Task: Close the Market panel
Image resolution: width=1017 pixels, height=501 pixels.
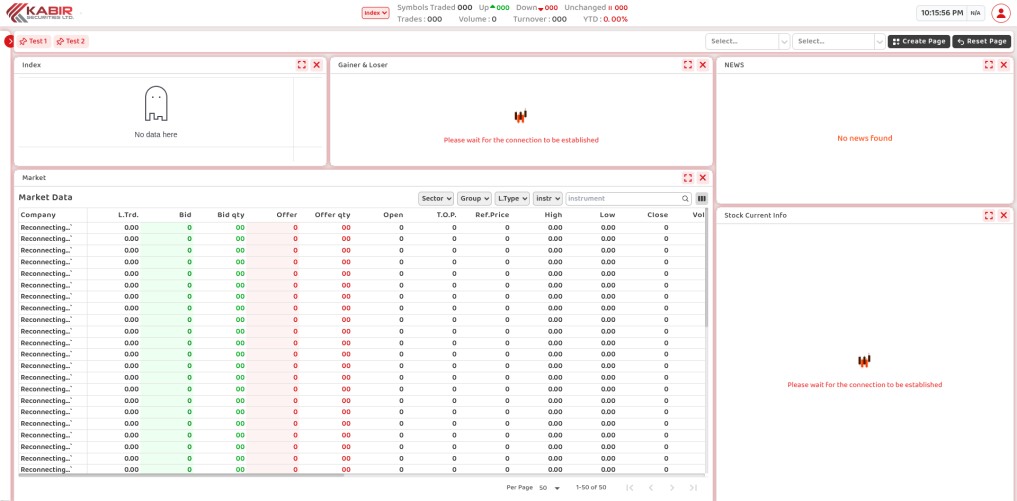Action: click(x=702, y=178)
